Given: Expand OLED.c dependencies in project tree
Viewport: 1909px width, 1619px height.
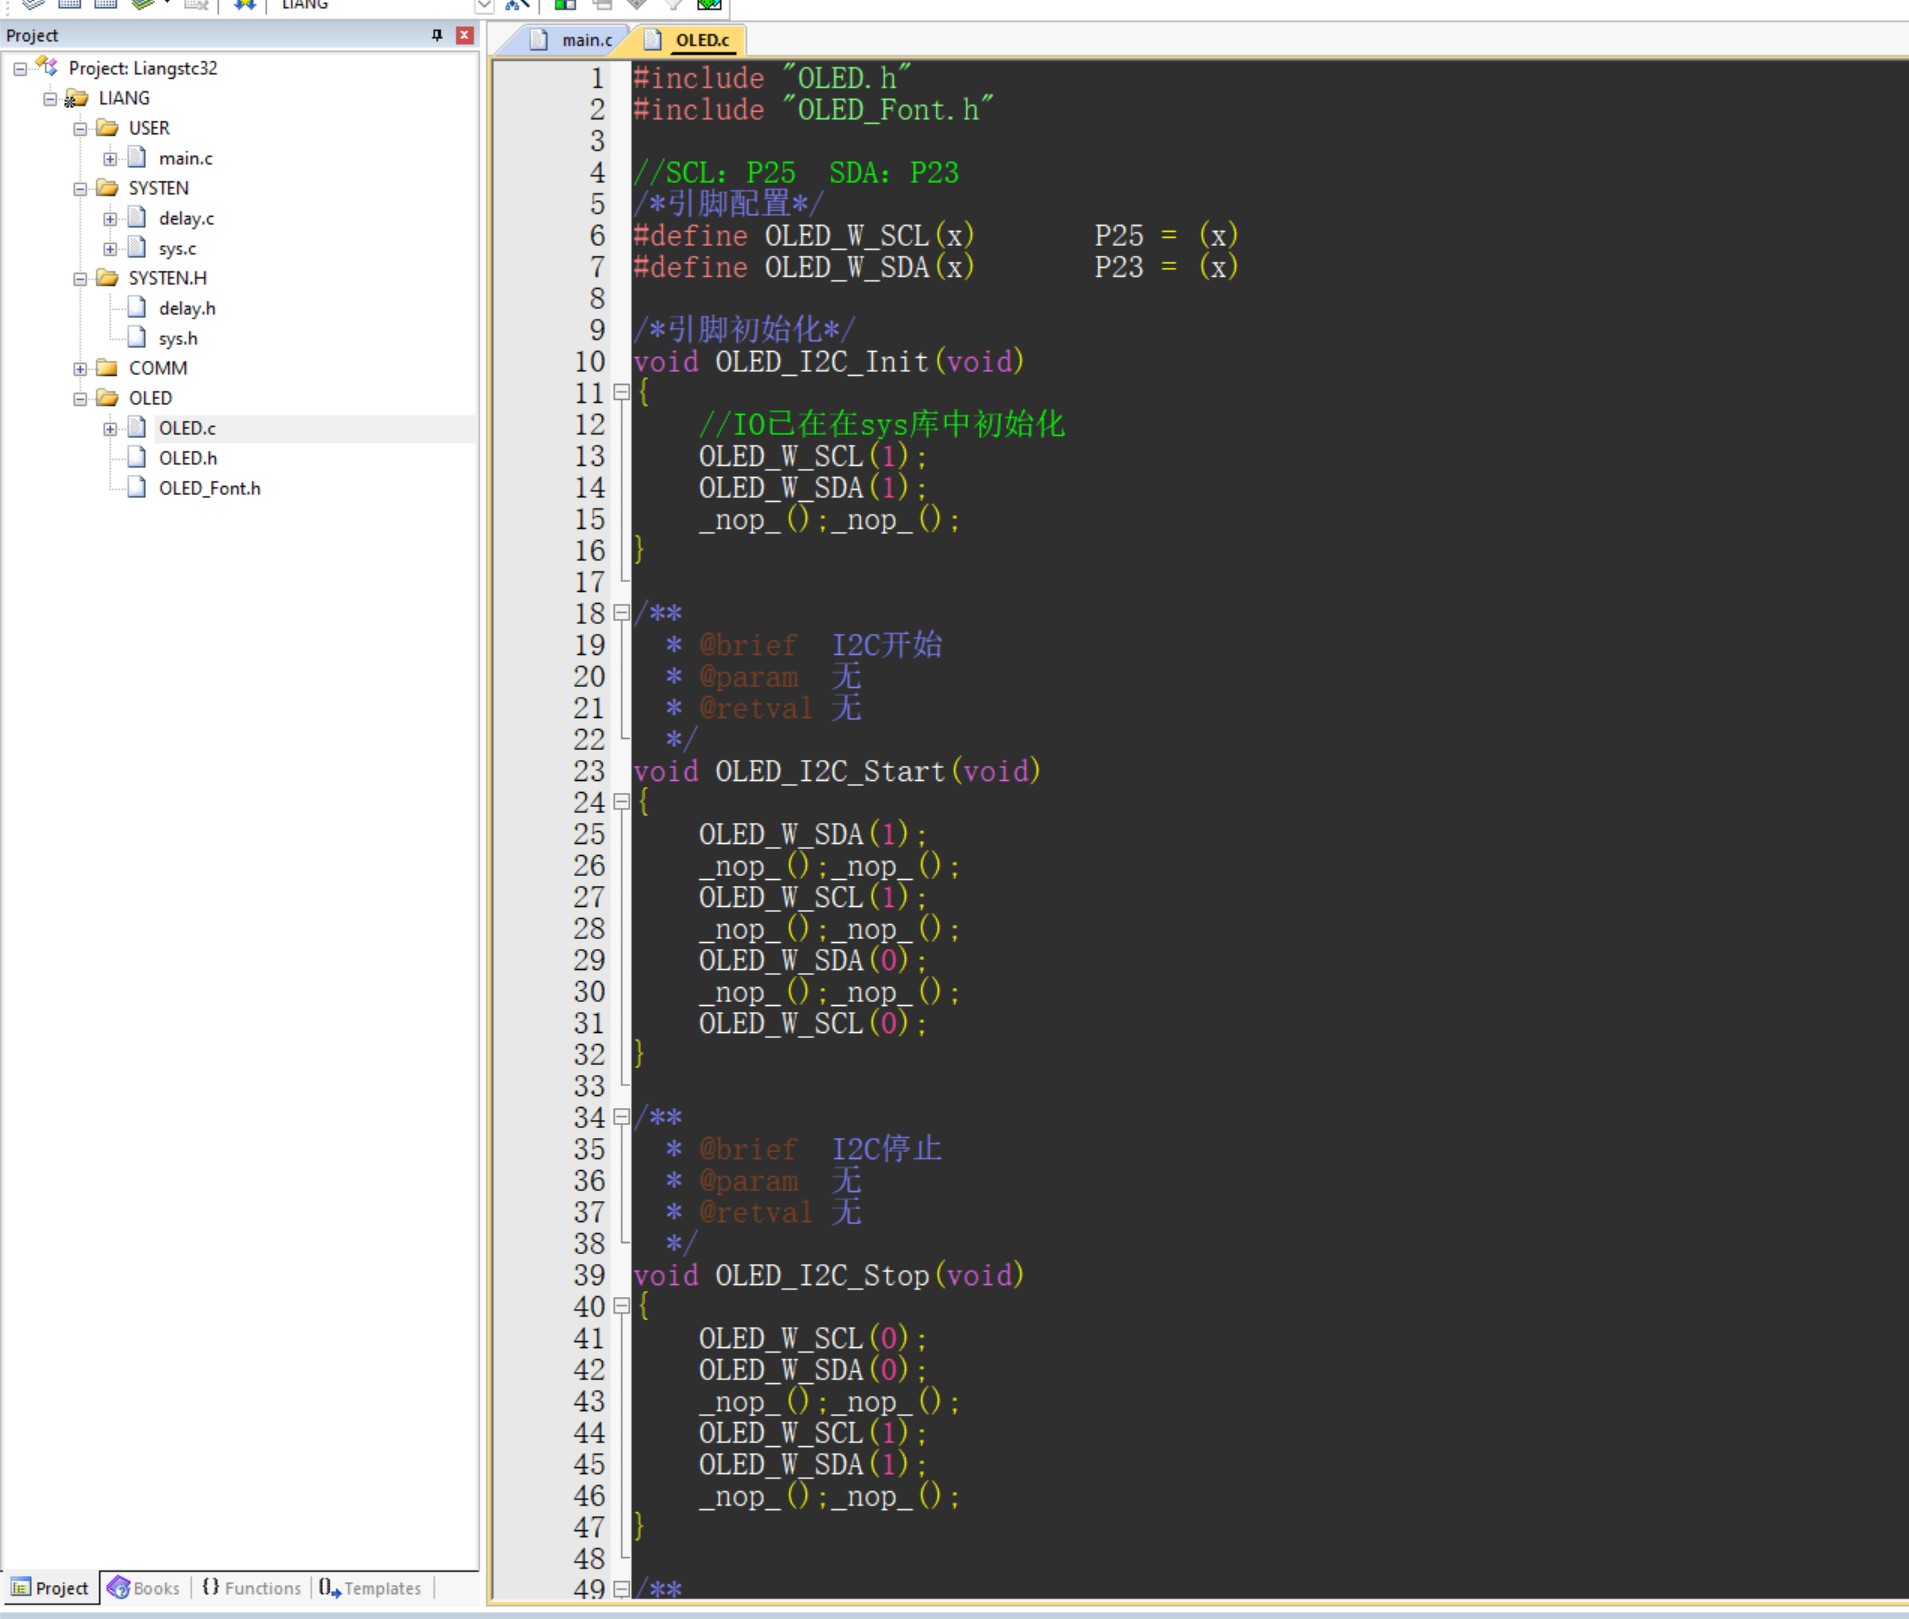Looking at the screenshot, I should [x=110, y=429].
